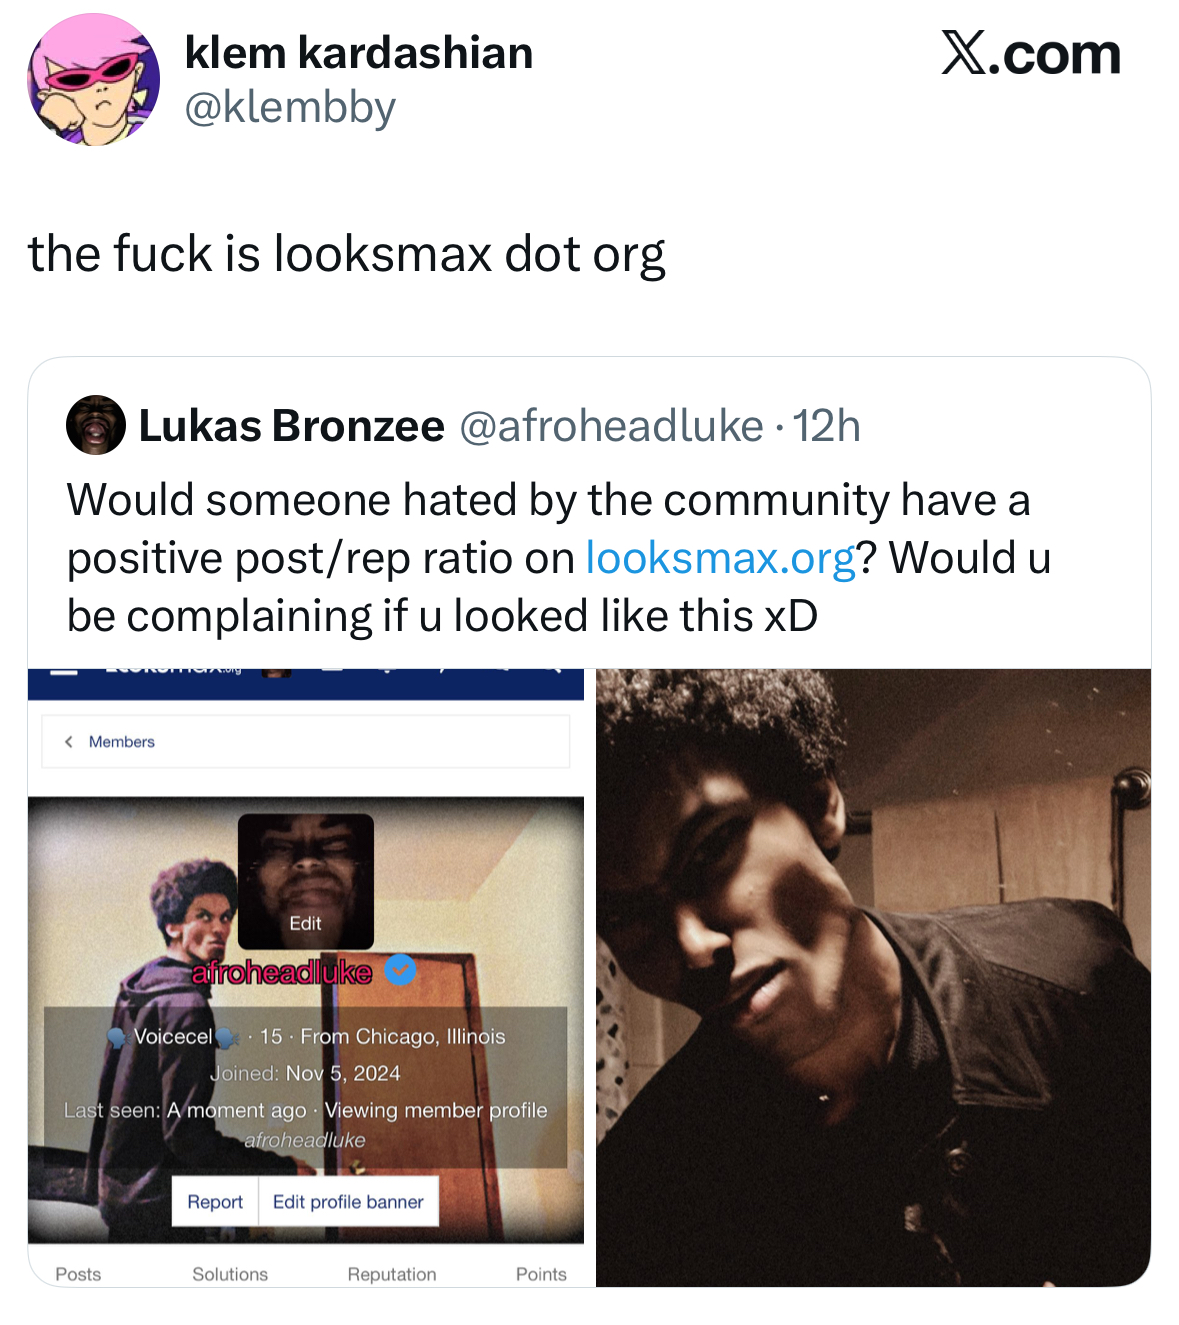Select the Points tab
The image size is (1179, 1325).
point(541,1274)
